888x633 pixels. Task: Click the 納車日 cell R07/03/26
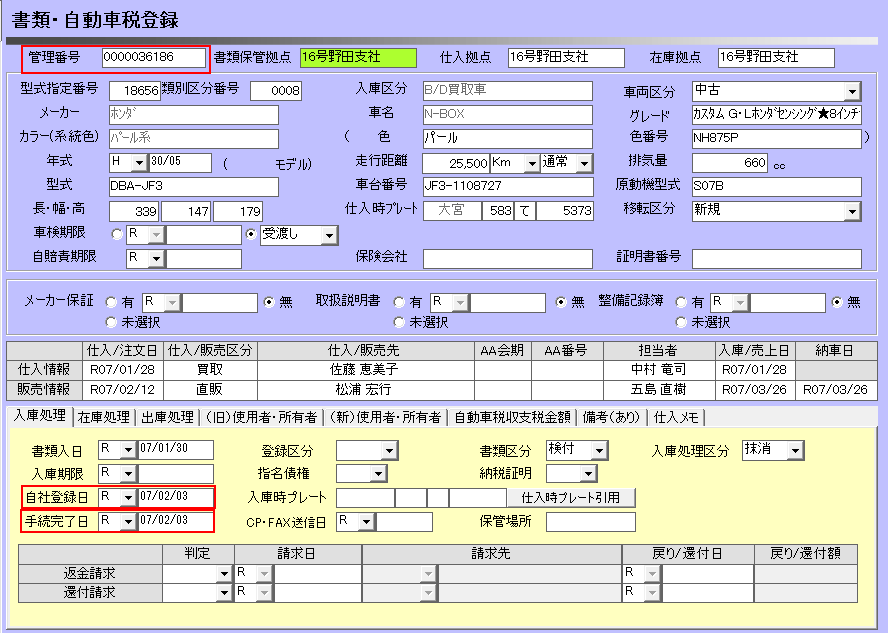pos(835,390)
